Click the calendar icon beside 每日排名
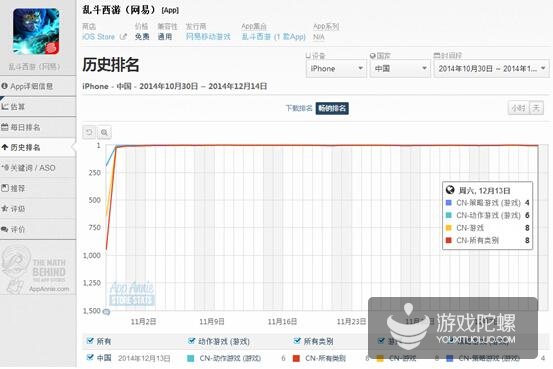The width and height of the screenshot is (553, 369). click(5, 127)
